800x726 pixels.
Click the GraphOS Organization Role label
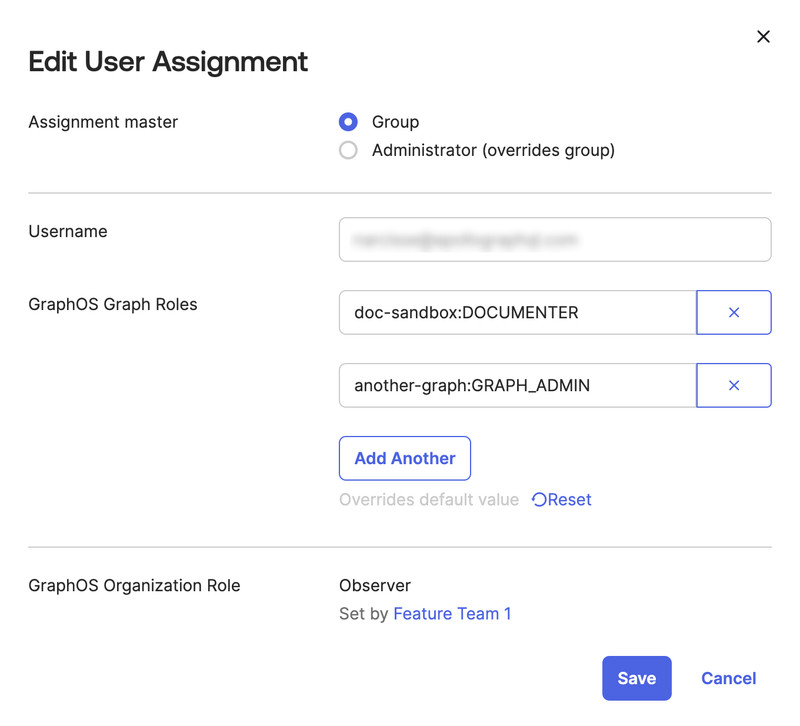pos(134,586)
